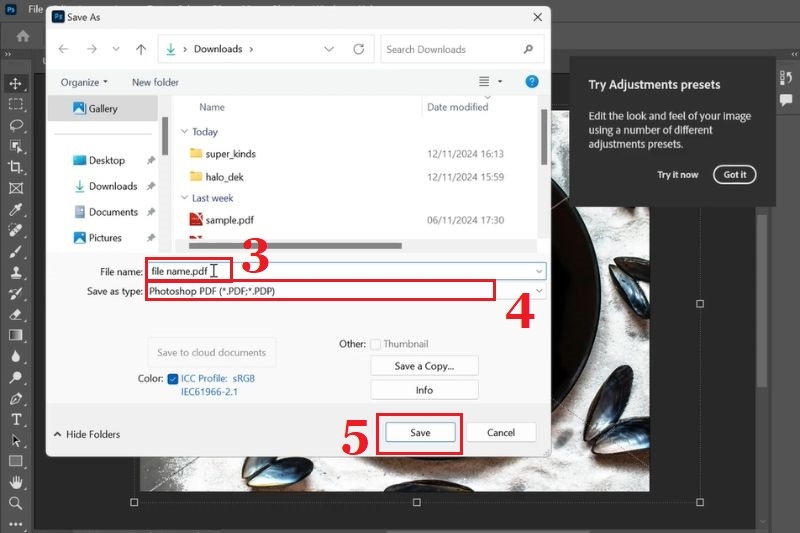Navigate back in Save As dialog

63,49
